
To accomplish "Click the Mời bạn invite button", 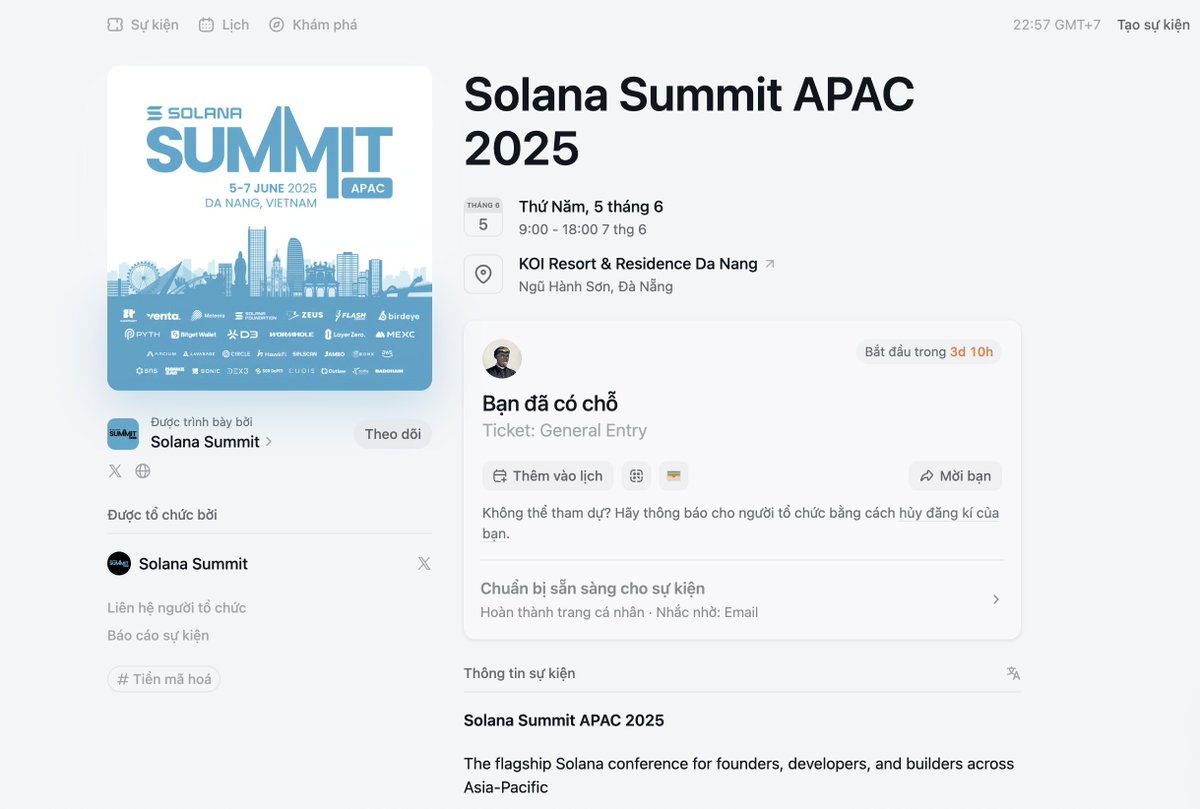I will pos(955,476).
